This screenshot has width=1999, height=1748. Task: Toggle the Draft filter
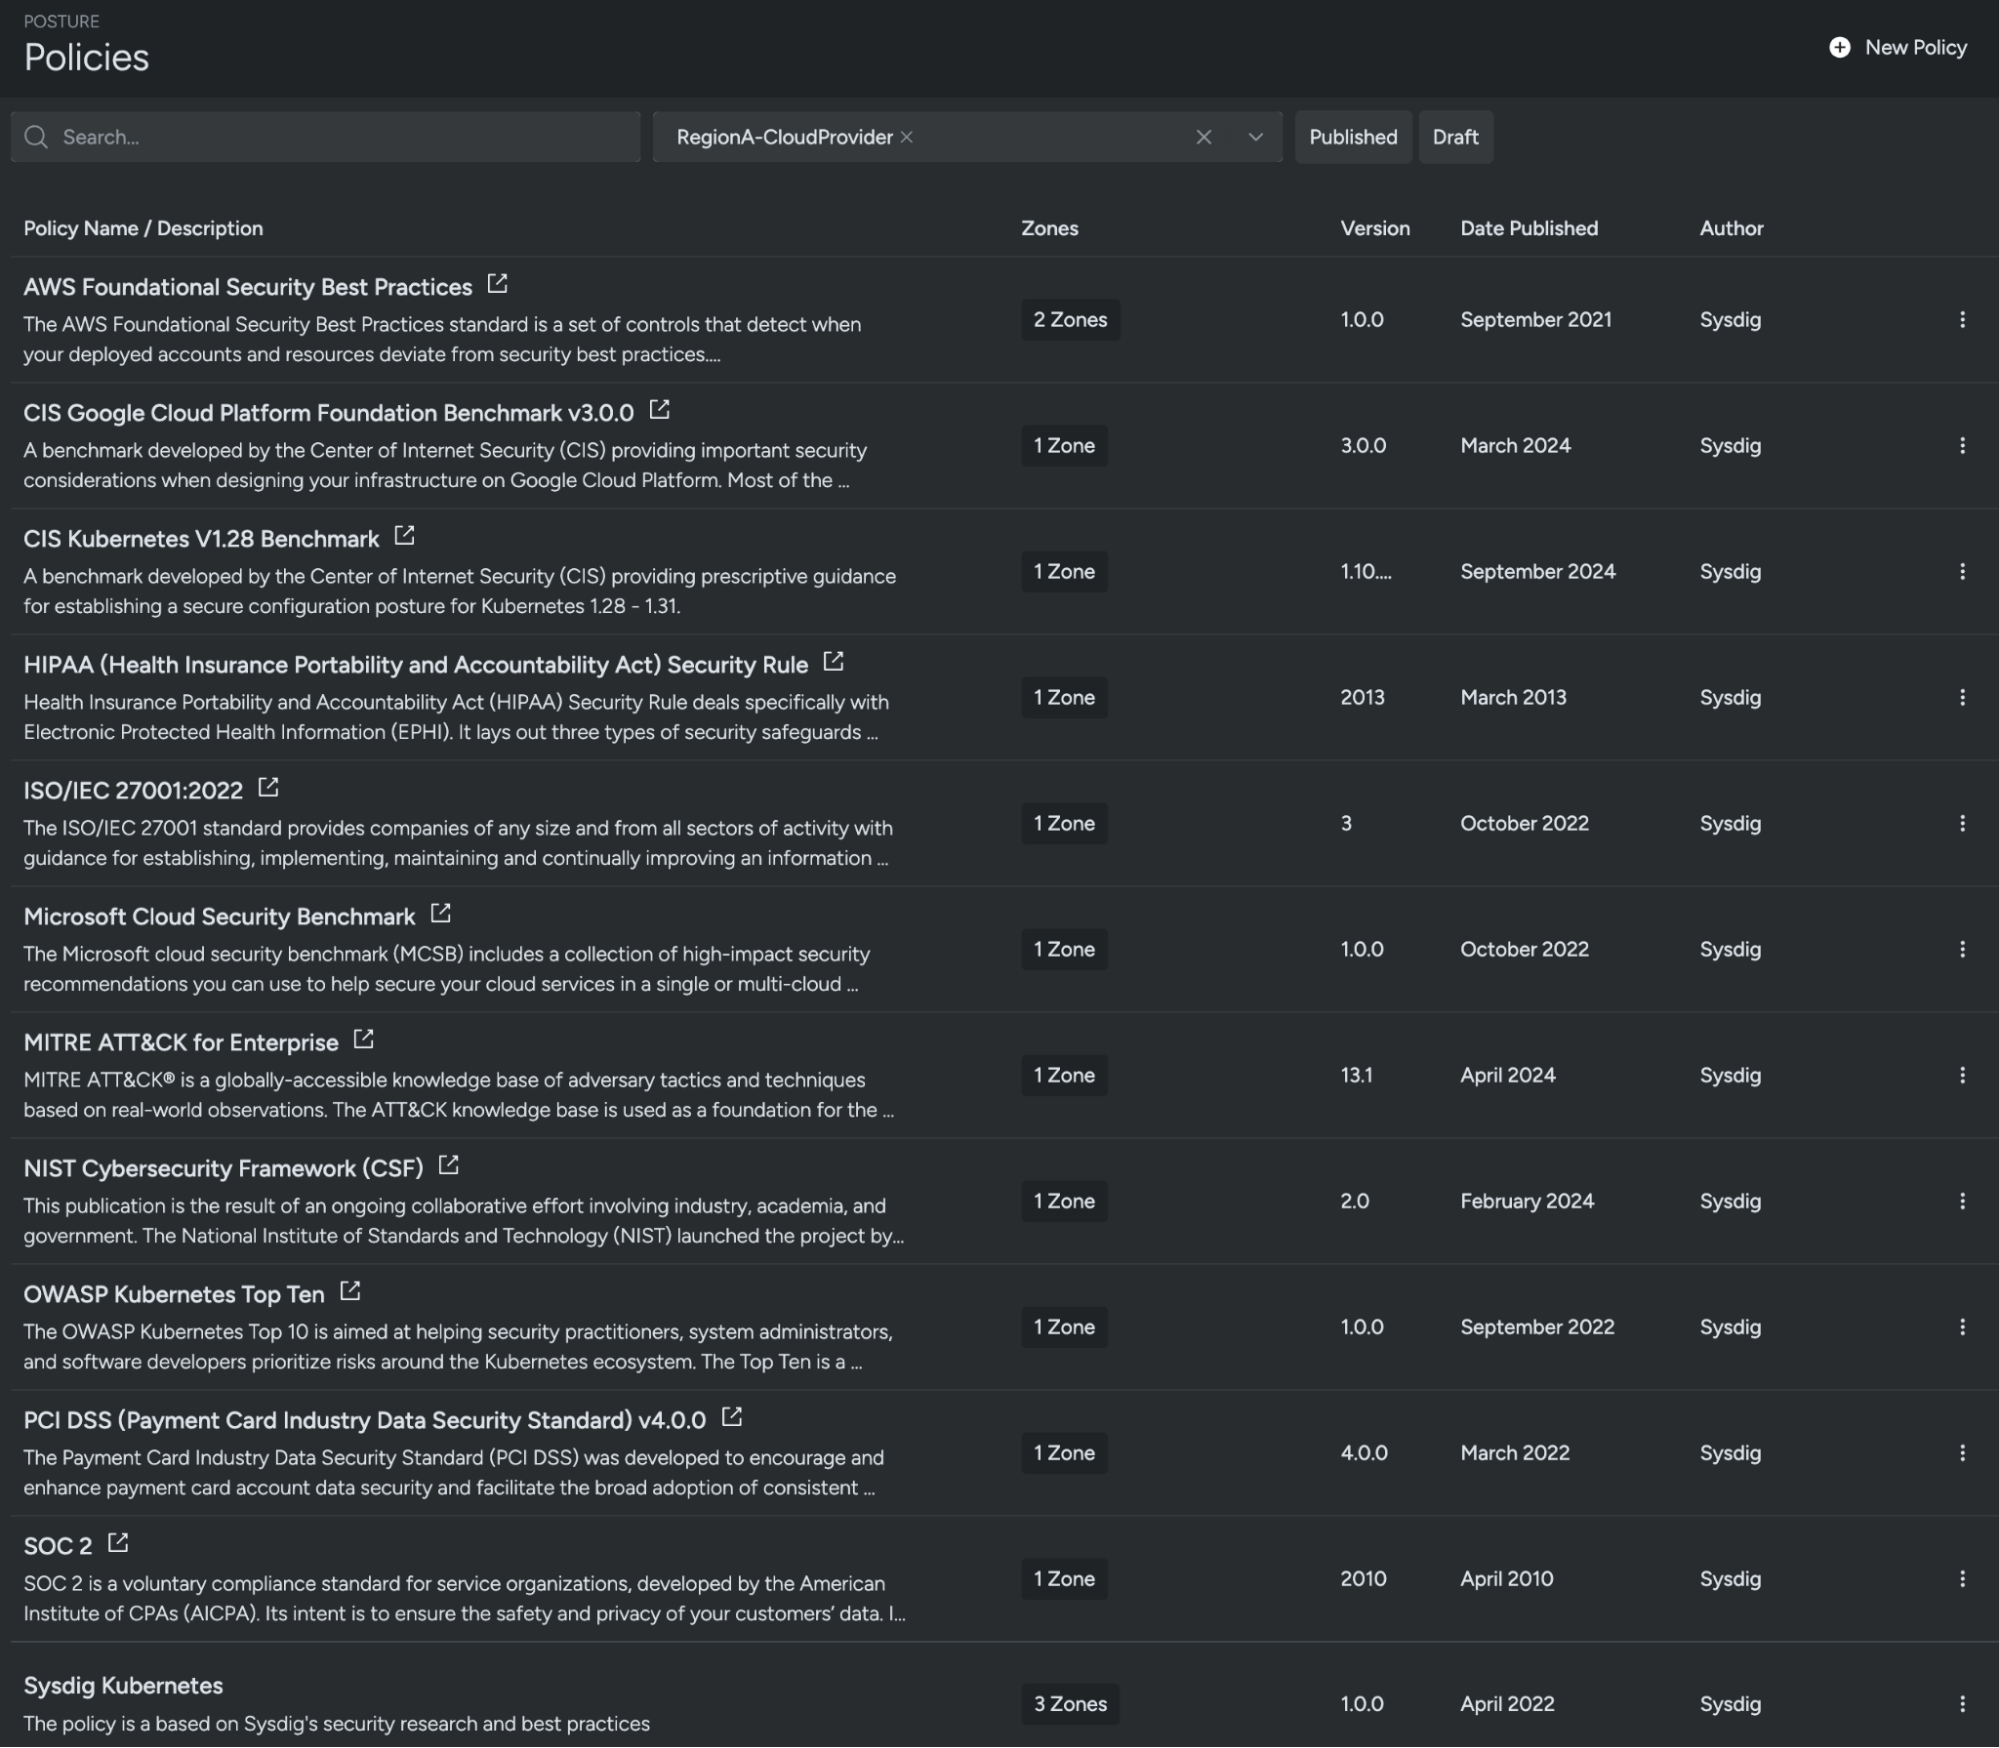[x=1455, y=137]
